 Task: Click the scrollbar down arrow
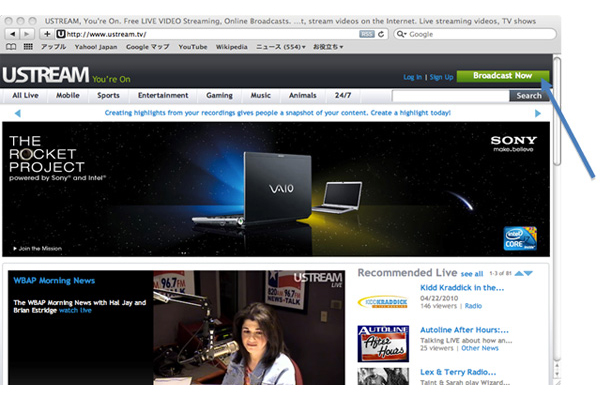(557, 374)
